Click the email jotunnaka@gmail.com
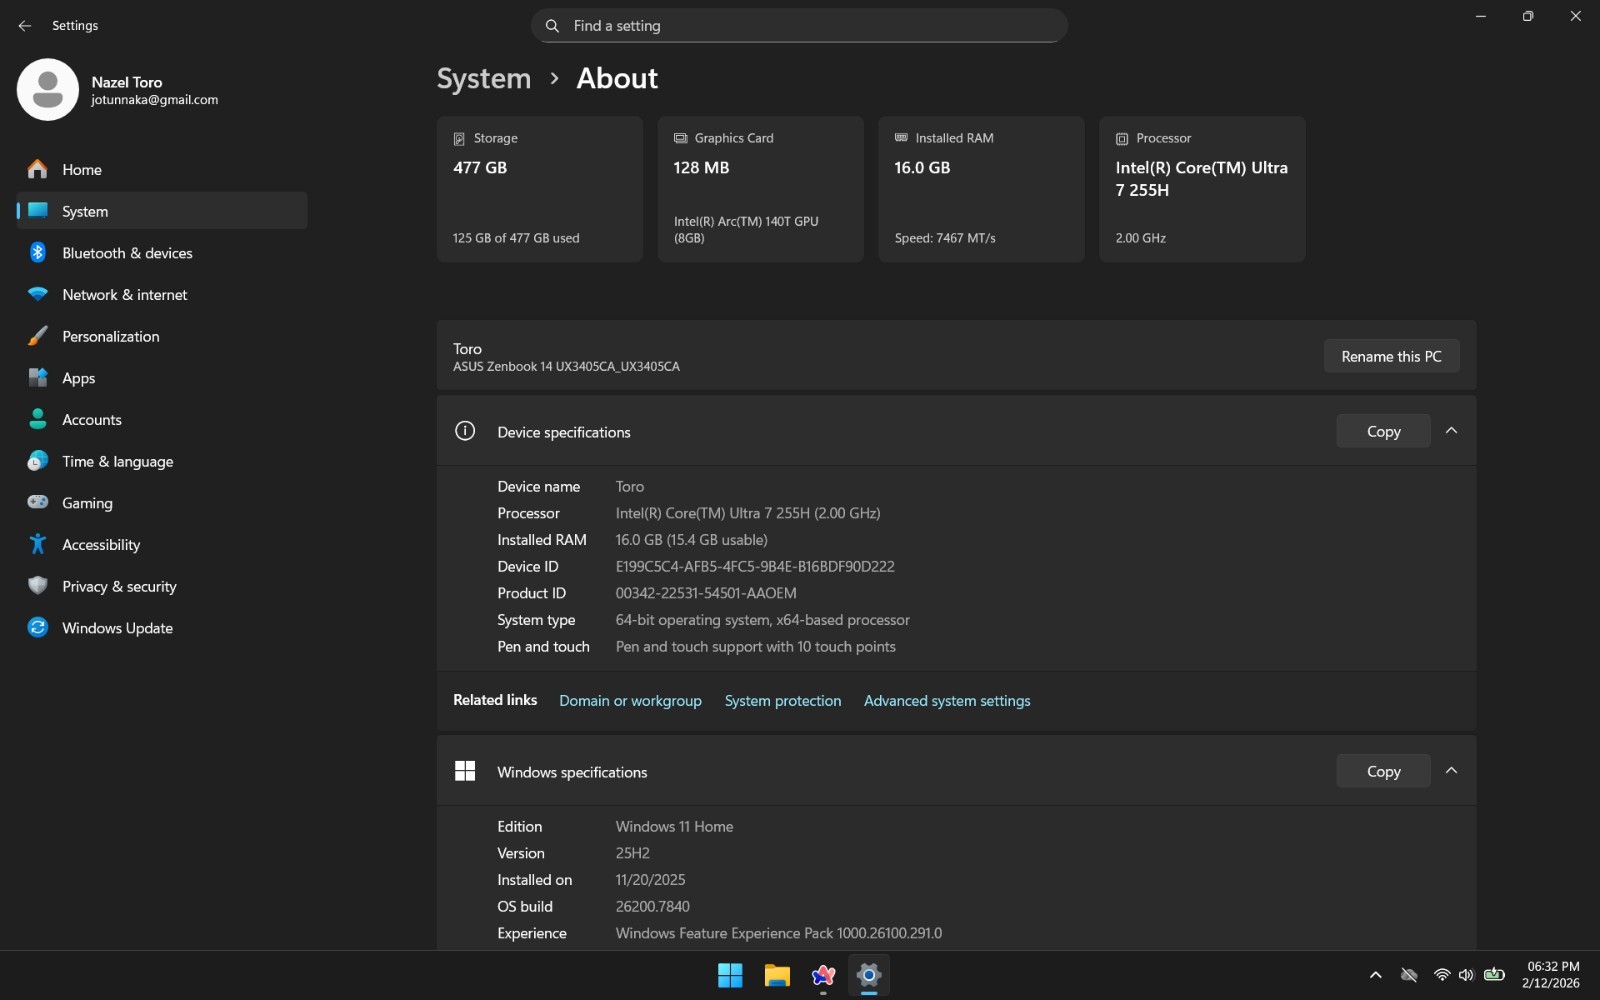Image resolution: width=1600 pixels, height=1000 pixels. pyautogui.click(x=155, y=100)
